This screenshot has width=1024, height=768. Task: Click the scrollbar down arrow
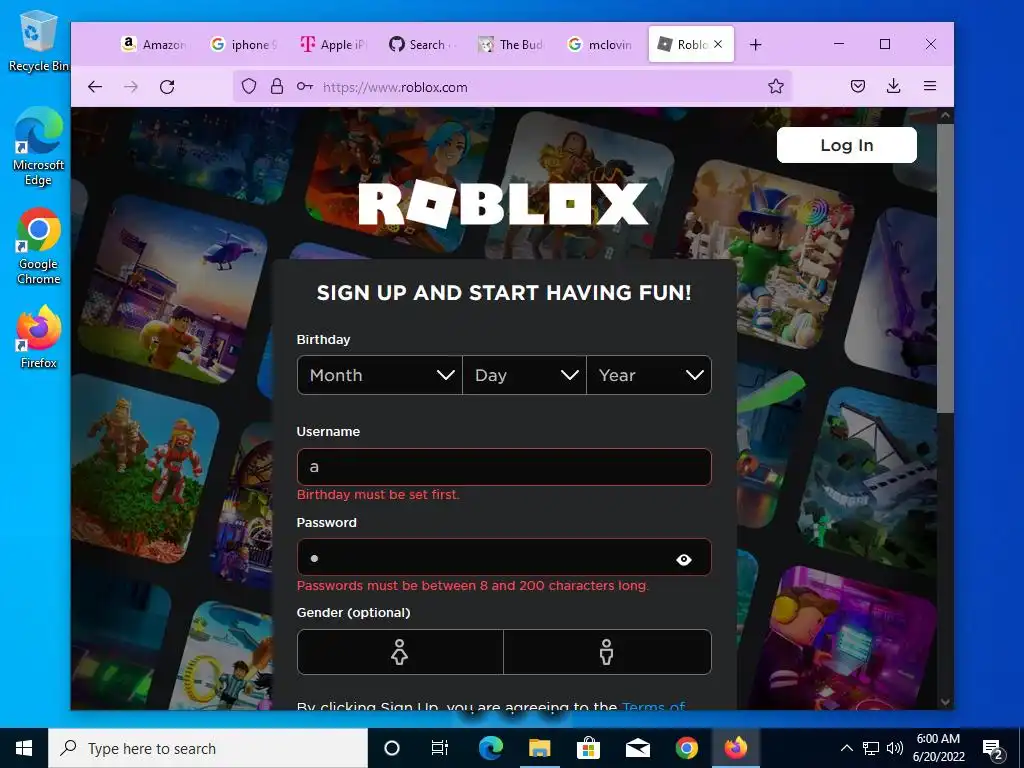click(x=945, y=701)
